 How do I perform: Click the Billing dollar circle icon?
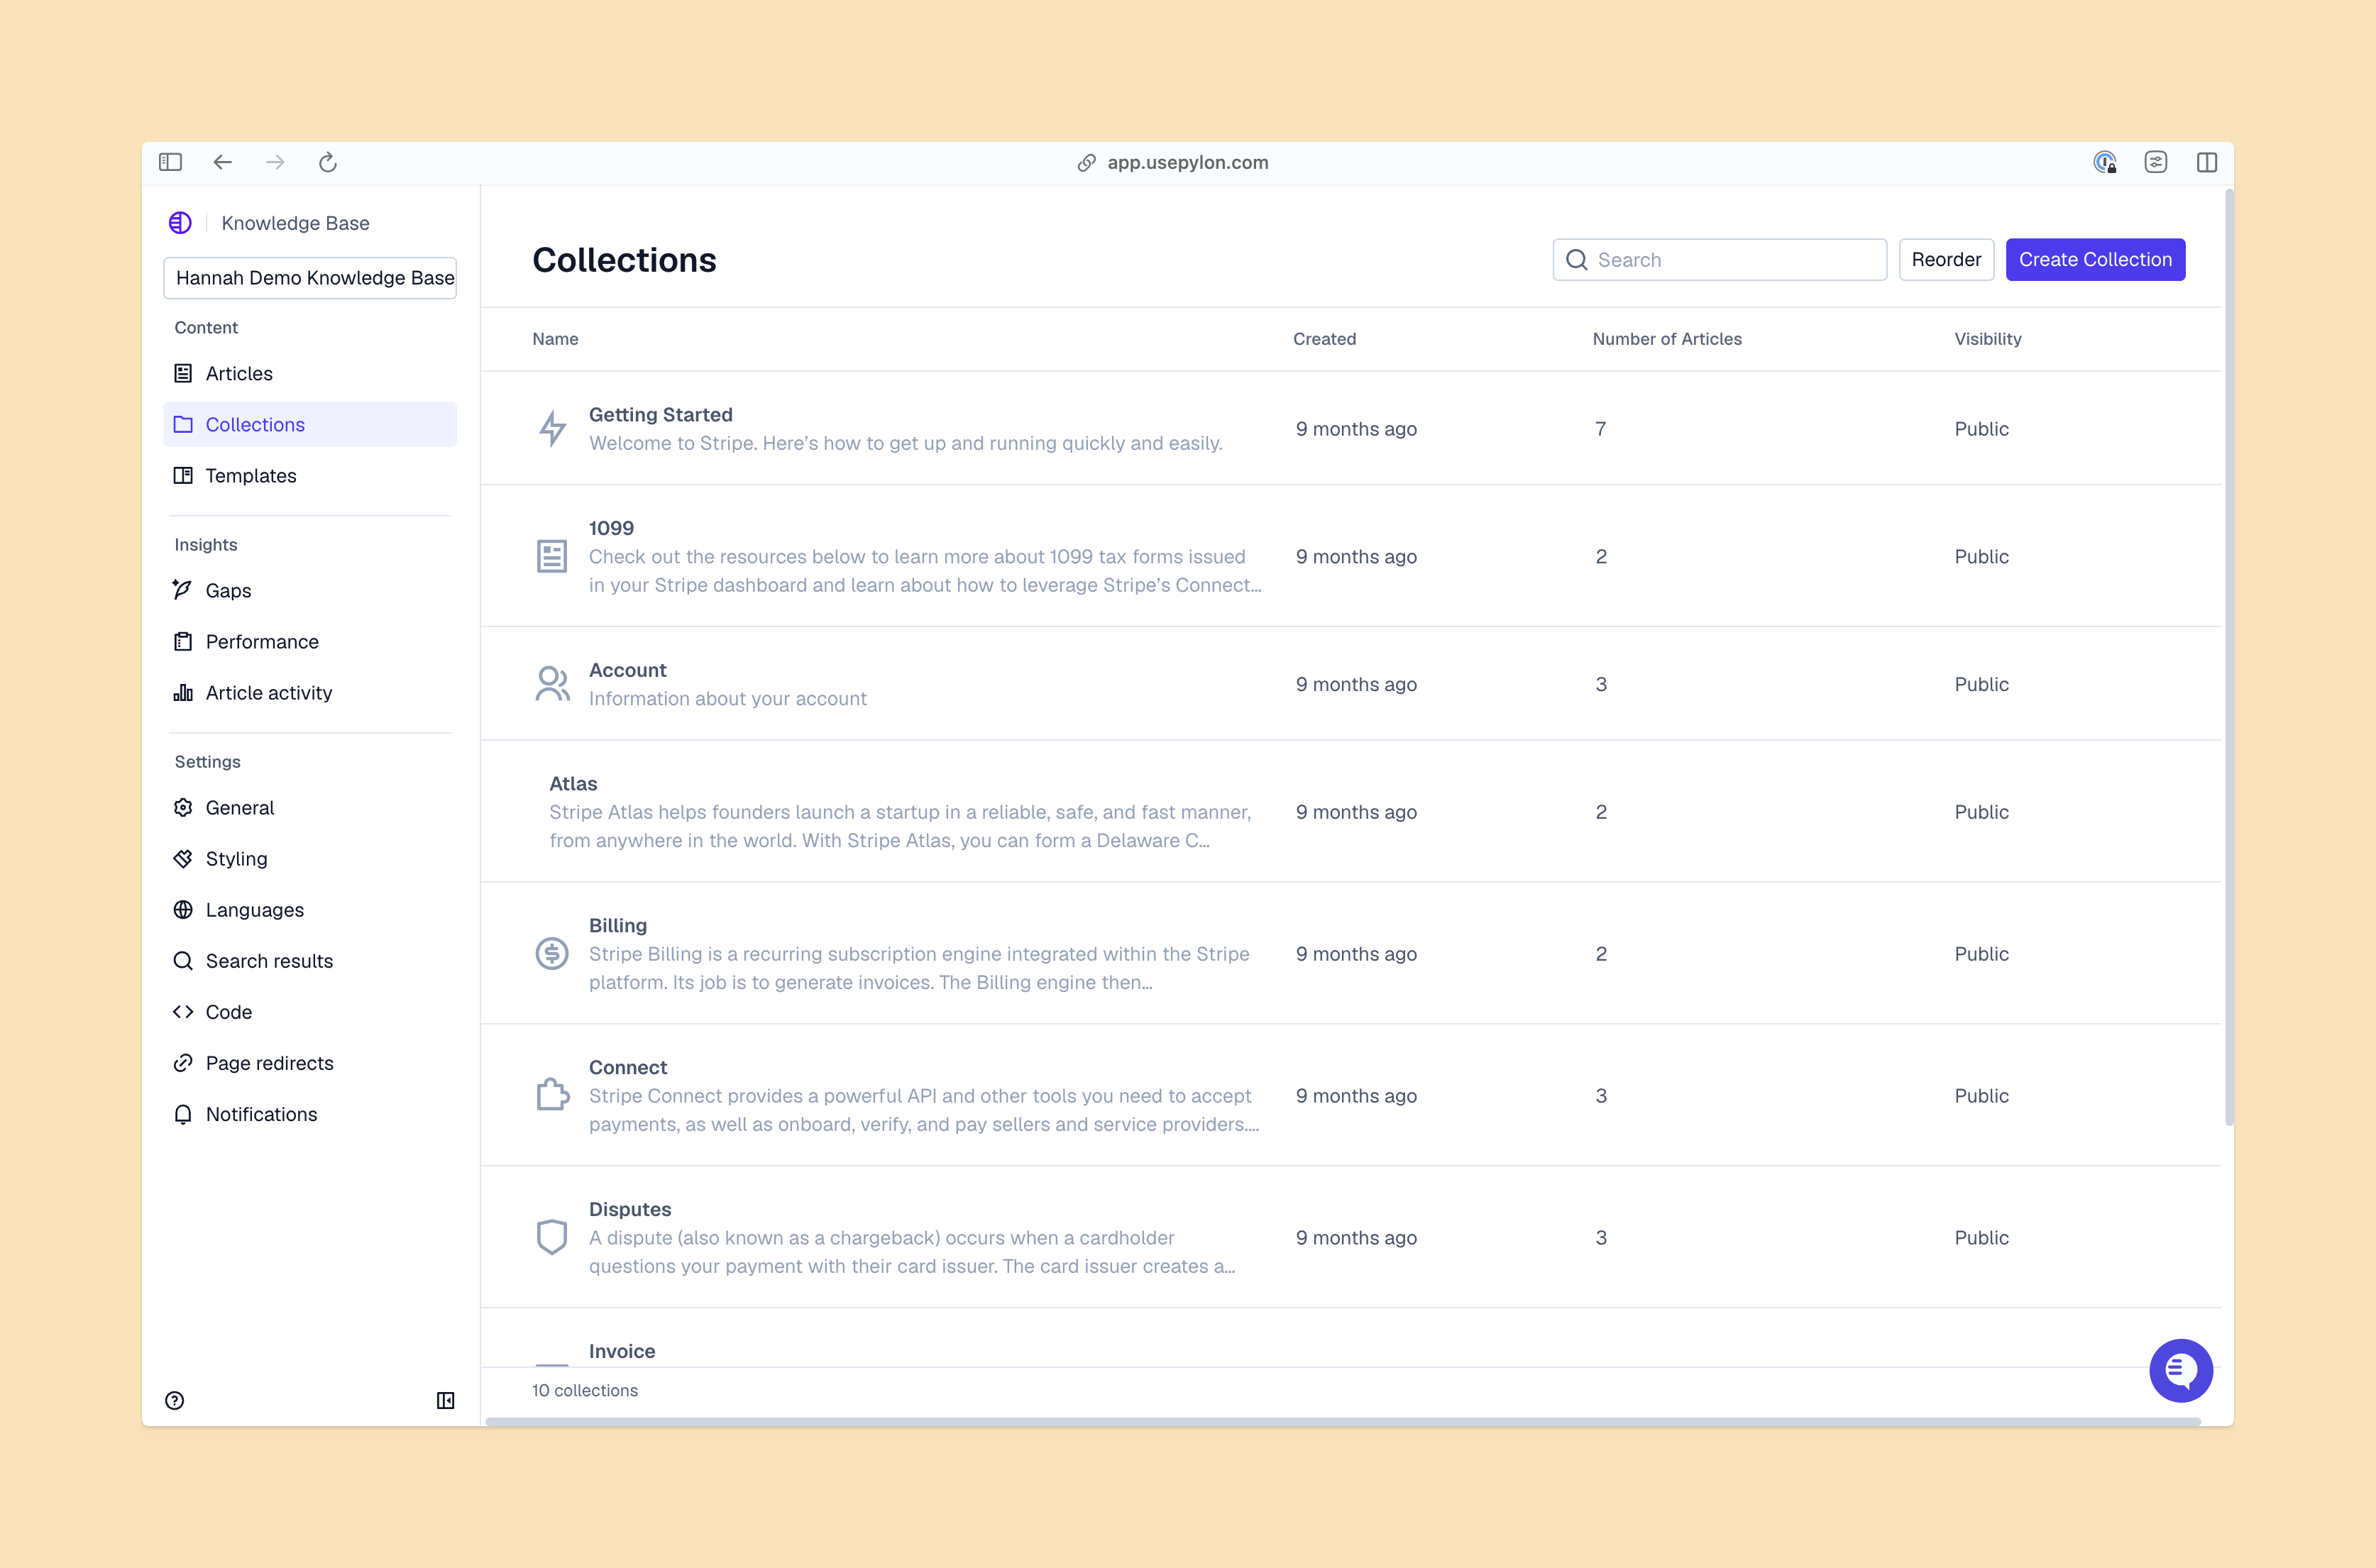tap(552, 954)
